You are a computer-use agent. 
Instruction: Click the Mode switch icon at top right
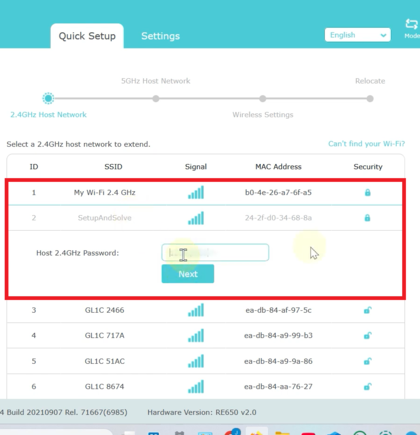[411, 24]
